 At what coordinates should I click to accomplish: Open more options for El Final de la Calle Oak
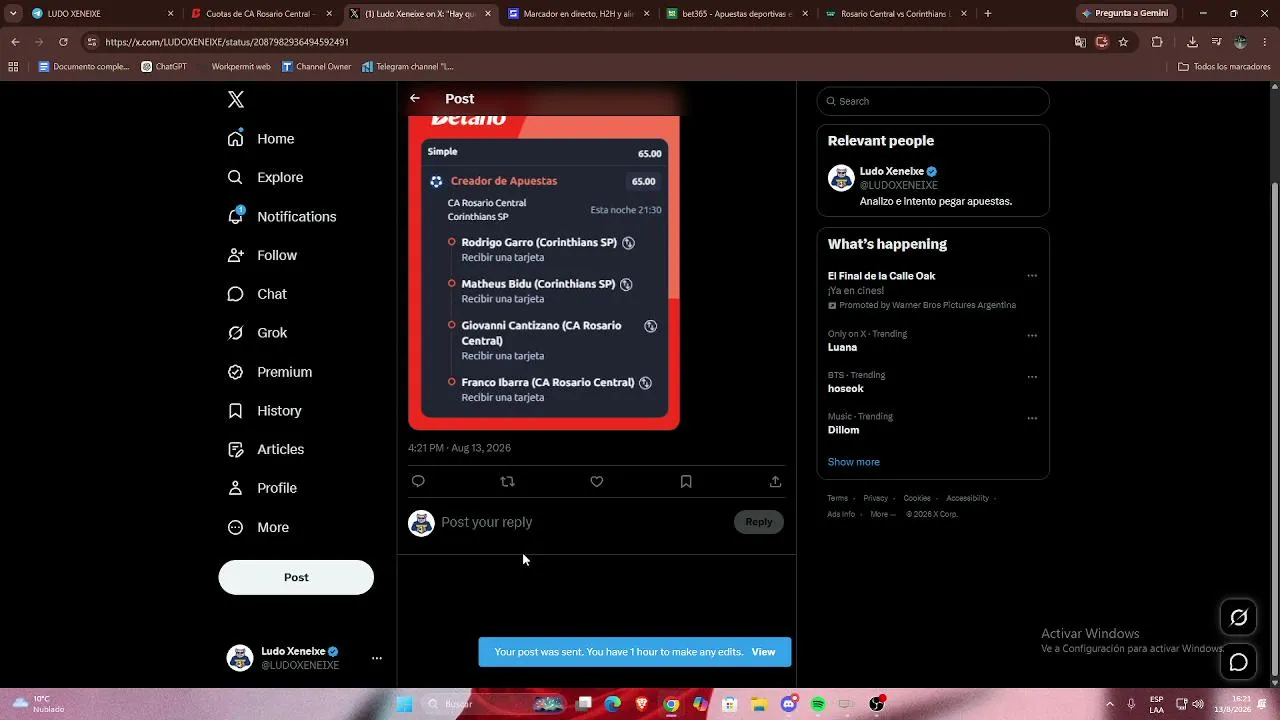[1032, 276]
